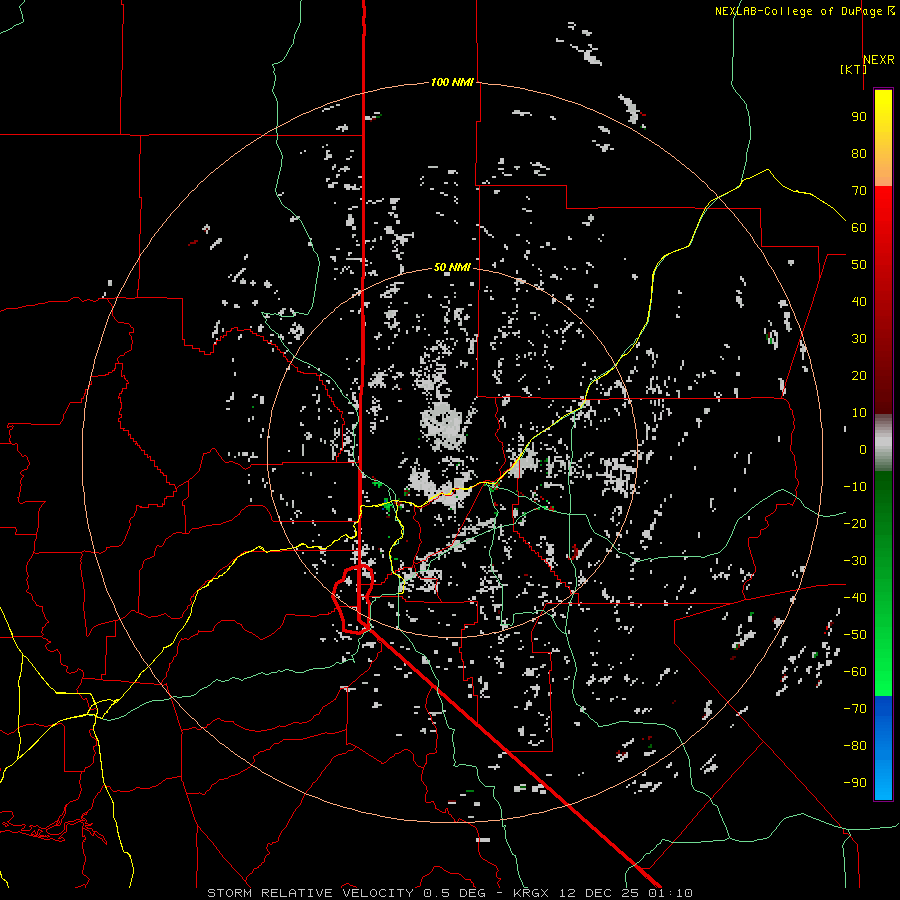Click the NEXR label above the scale
900x900 pixels.
click(x=879, y=60)
